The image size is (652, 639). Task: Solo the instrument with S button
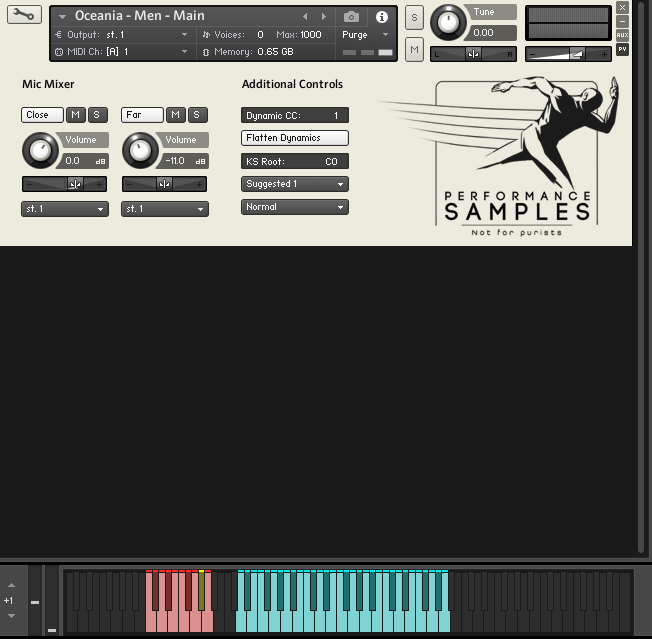pyautogui.click(x=414, y=17)
